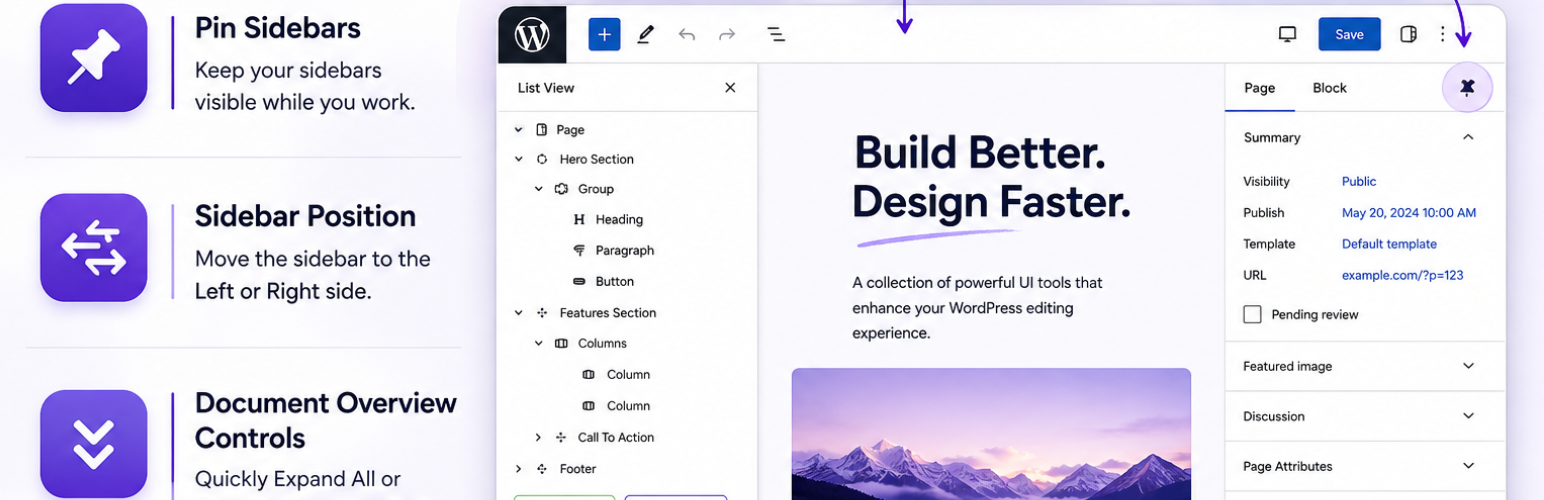The height and width of the screenshot is (500, 1544).
Task: Click the WordPress logo button
Action: pyautogui.click(x=532, y=34)
